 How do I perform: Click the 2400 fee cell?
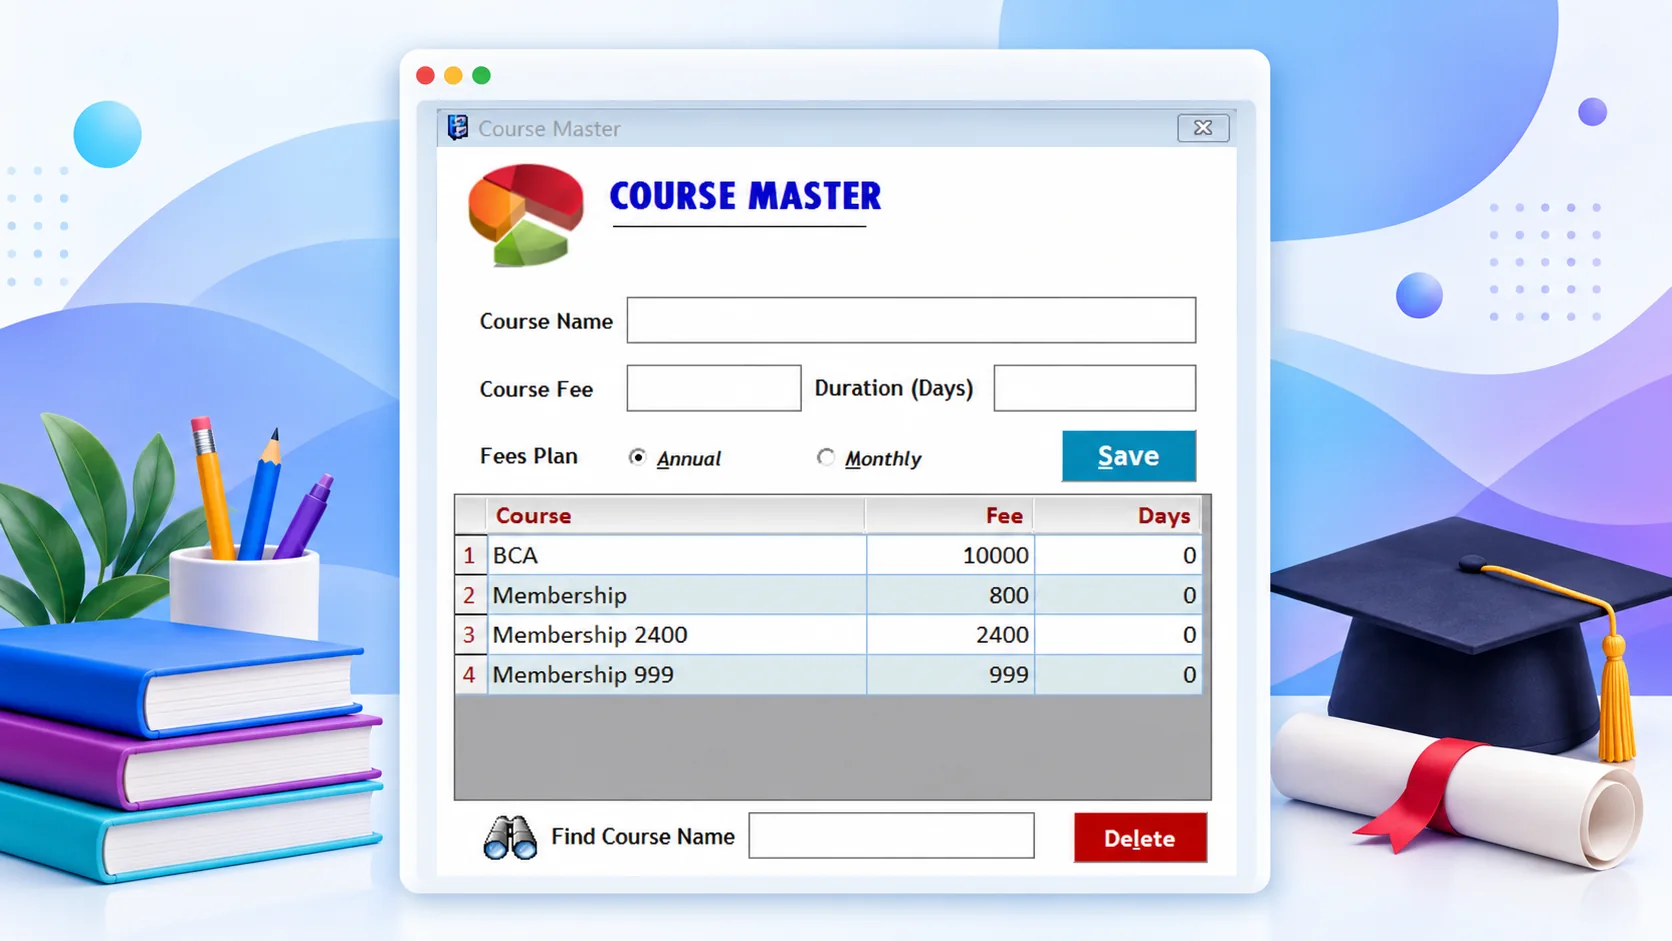coord(950,635)
